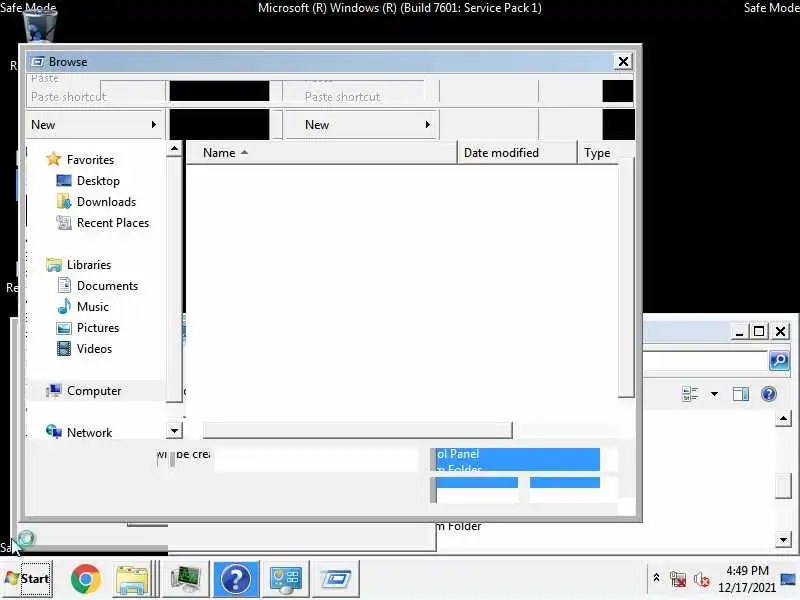Select Recent Places in navigation pane

tap(113, 222)
